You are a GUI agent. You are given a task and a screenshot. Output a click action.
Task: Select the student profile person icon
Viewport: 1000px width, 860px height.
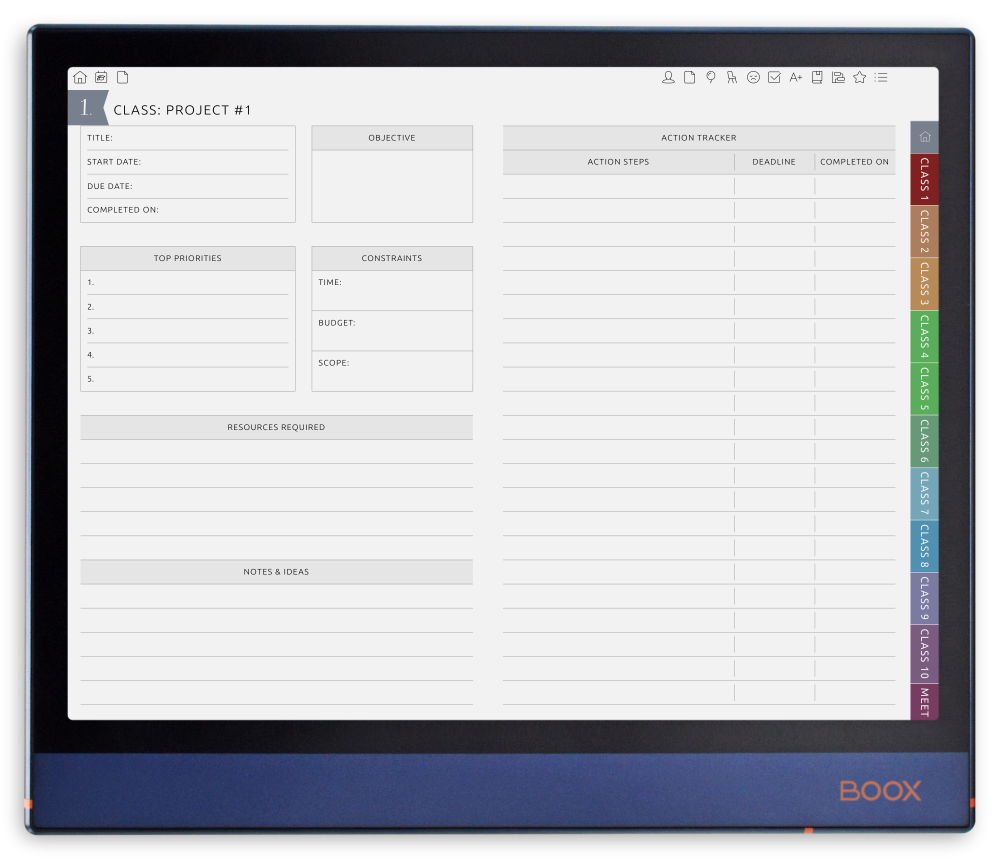point(668,77)
